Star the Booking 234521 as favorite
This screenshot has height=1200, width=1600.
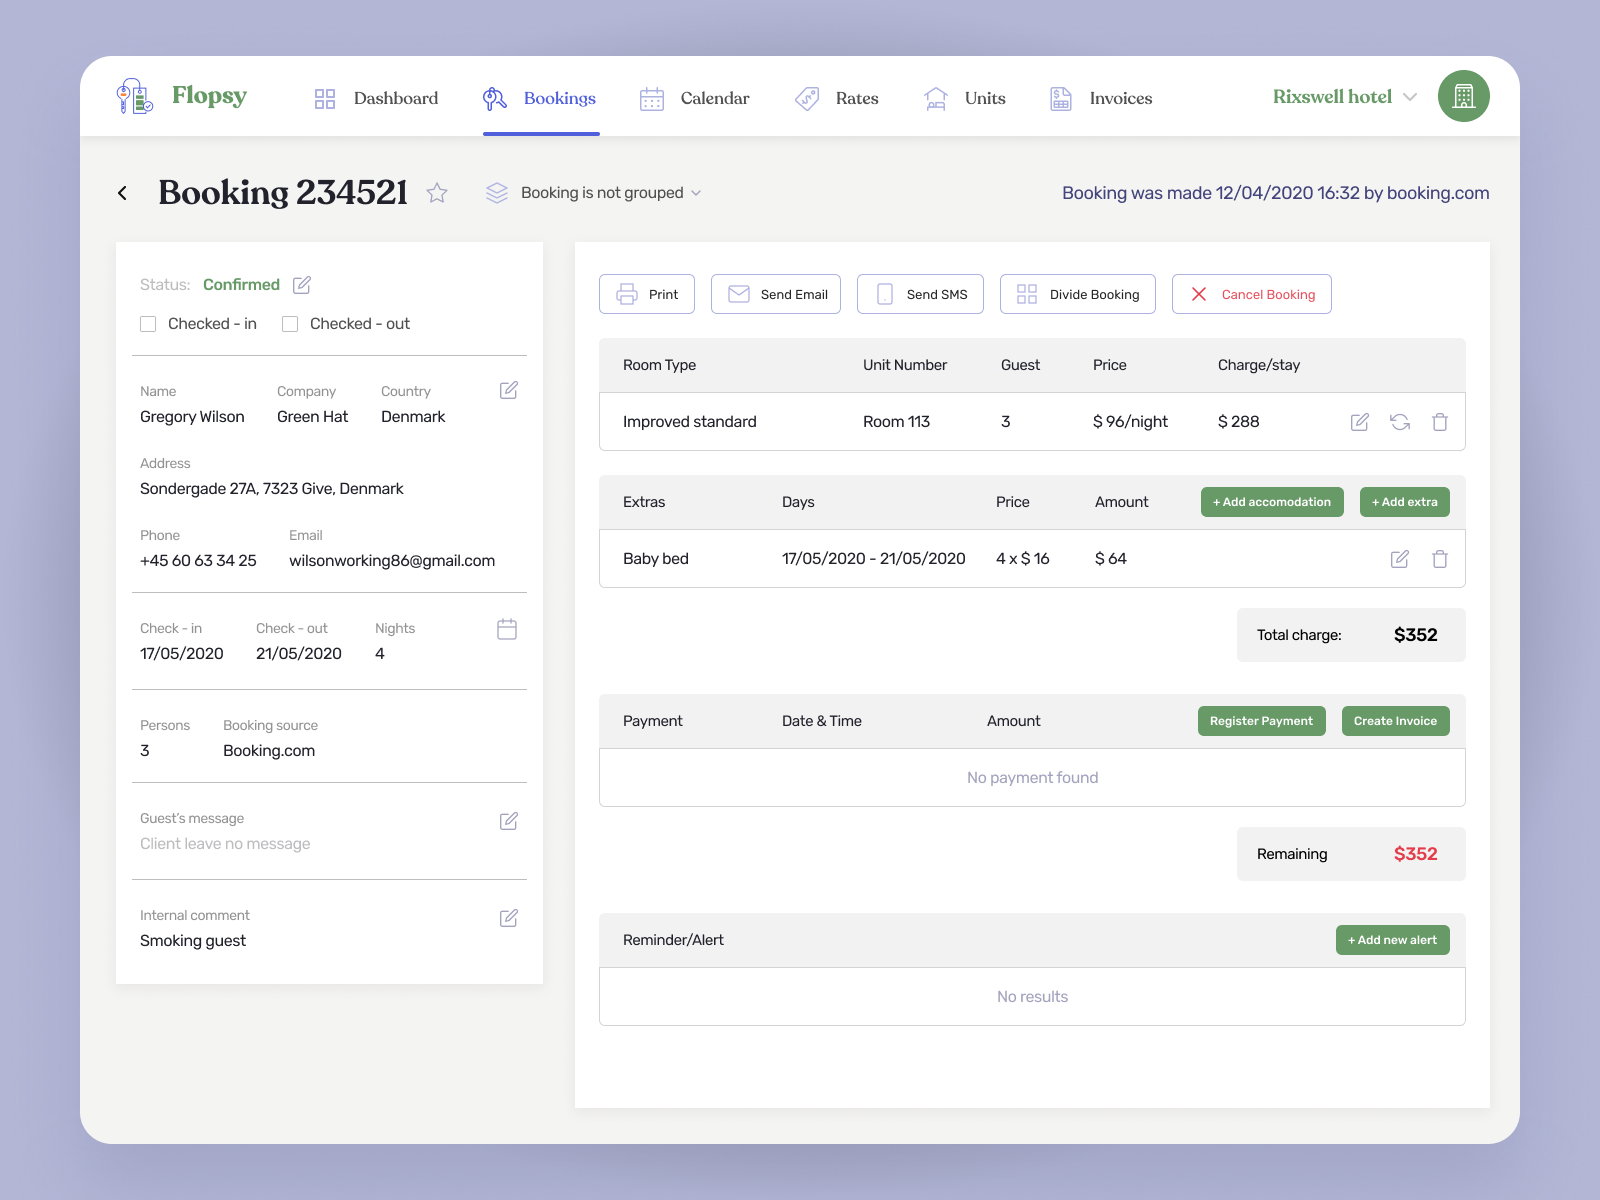tap(437, 193)
